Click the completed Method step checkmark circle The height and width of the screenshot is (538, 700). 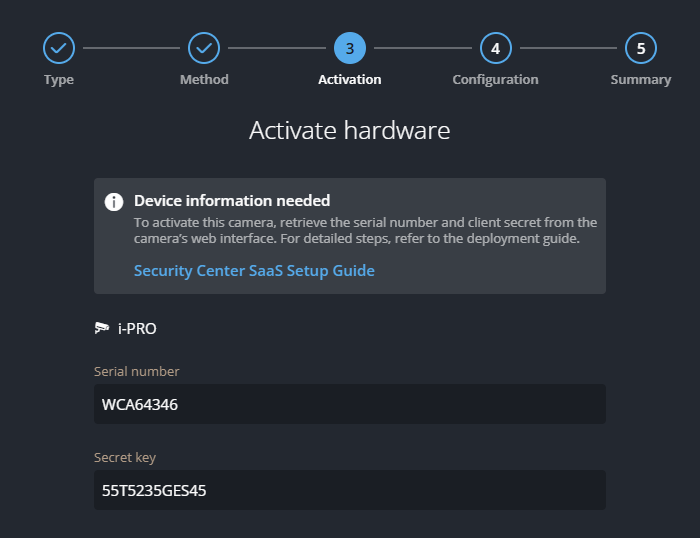204,47
